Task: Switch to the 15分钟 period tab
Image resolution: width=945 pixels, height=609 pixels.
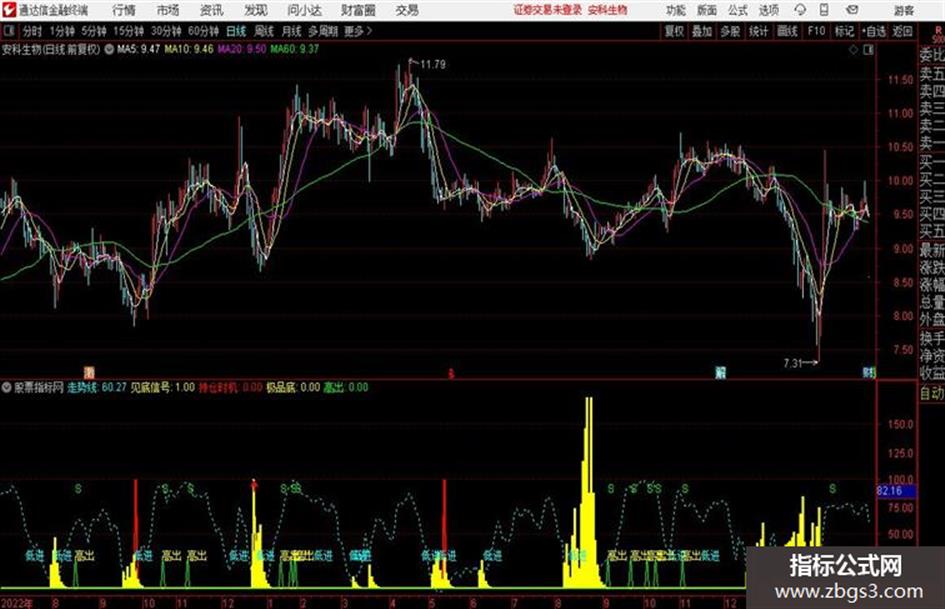Action: pyautogui.click(x=129, y=31)
